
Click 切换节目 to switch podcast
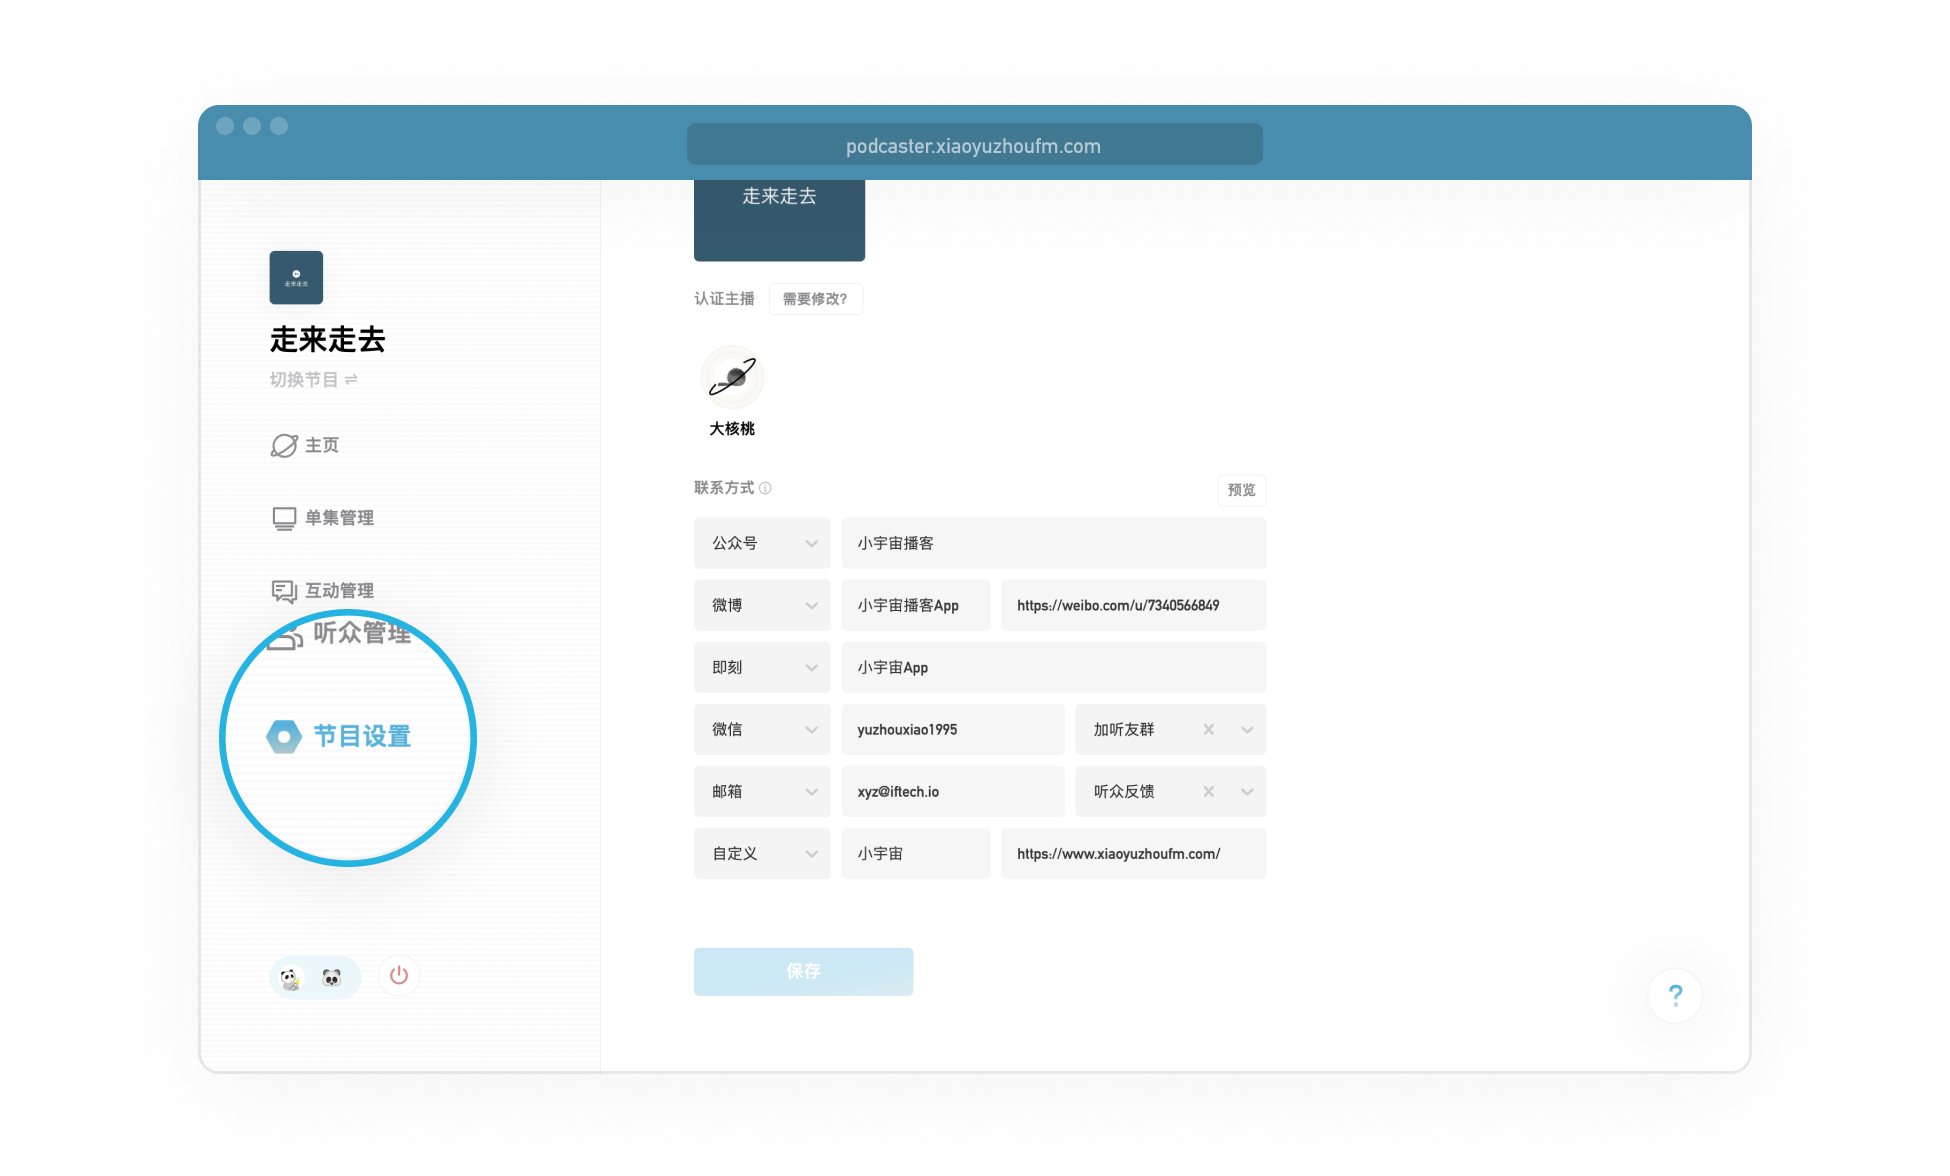[x=313, y=380]
